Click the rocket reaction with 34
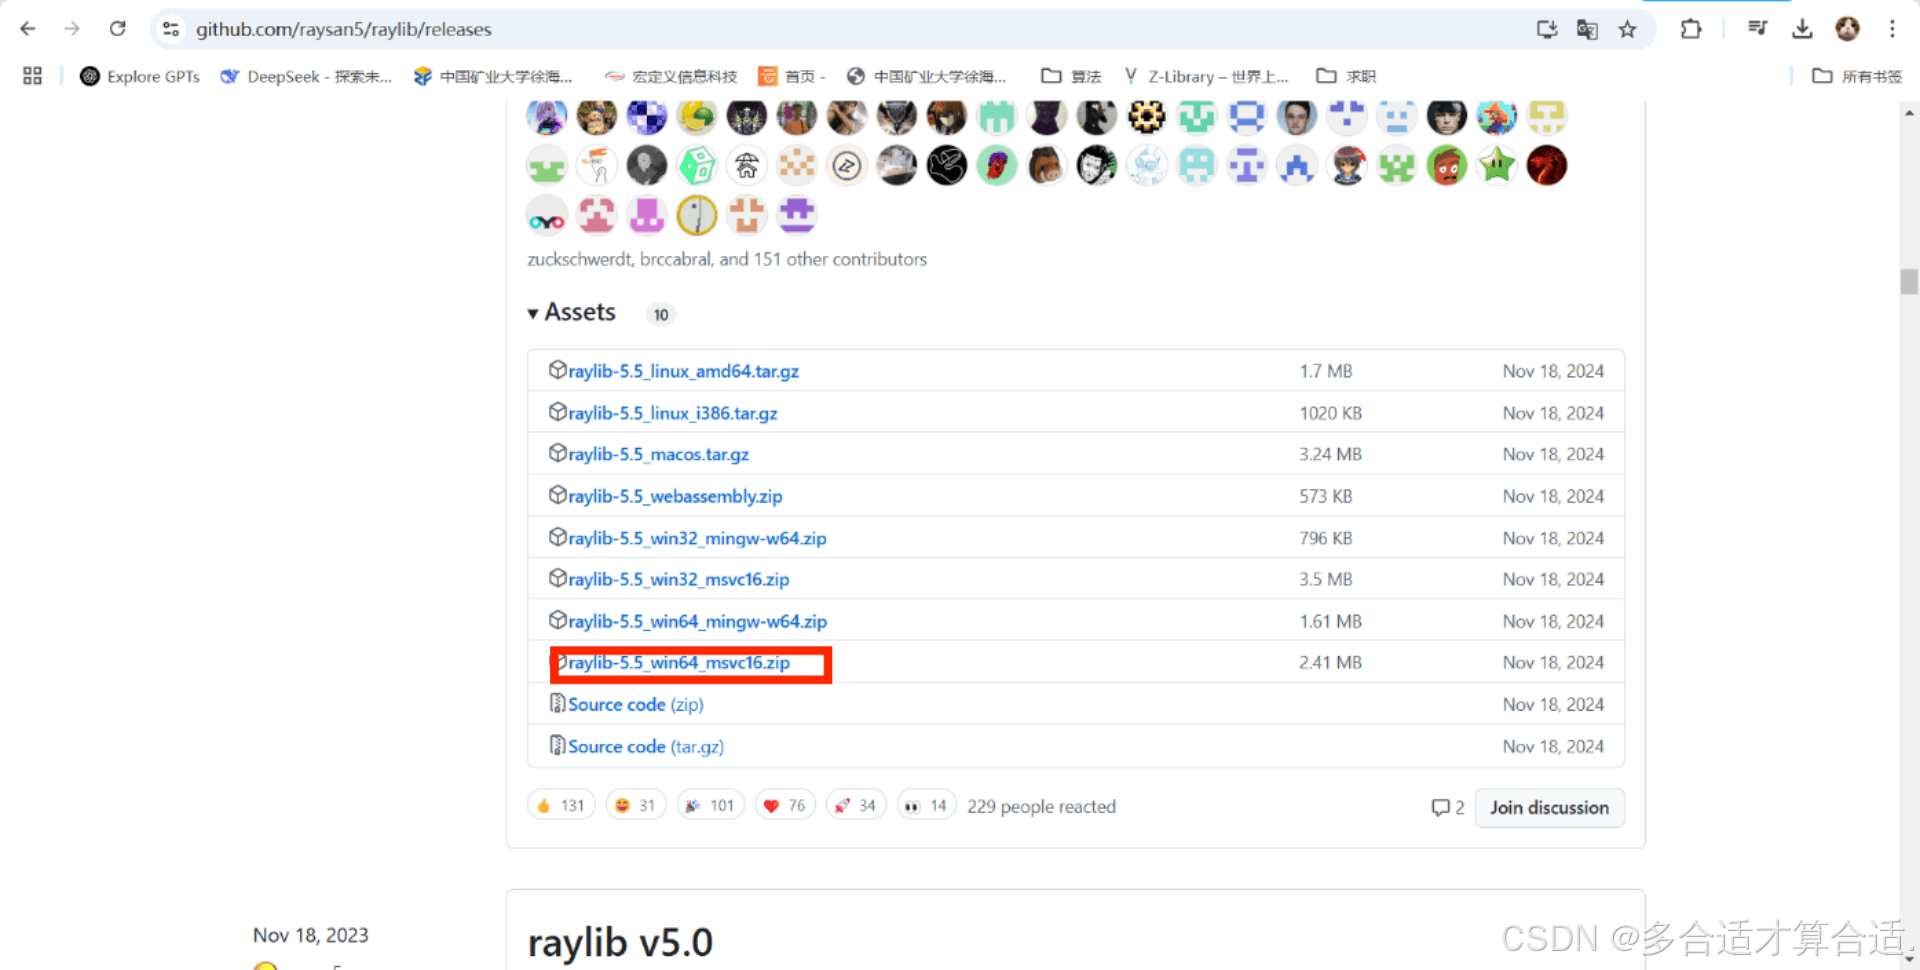 (x=856, y=805)
